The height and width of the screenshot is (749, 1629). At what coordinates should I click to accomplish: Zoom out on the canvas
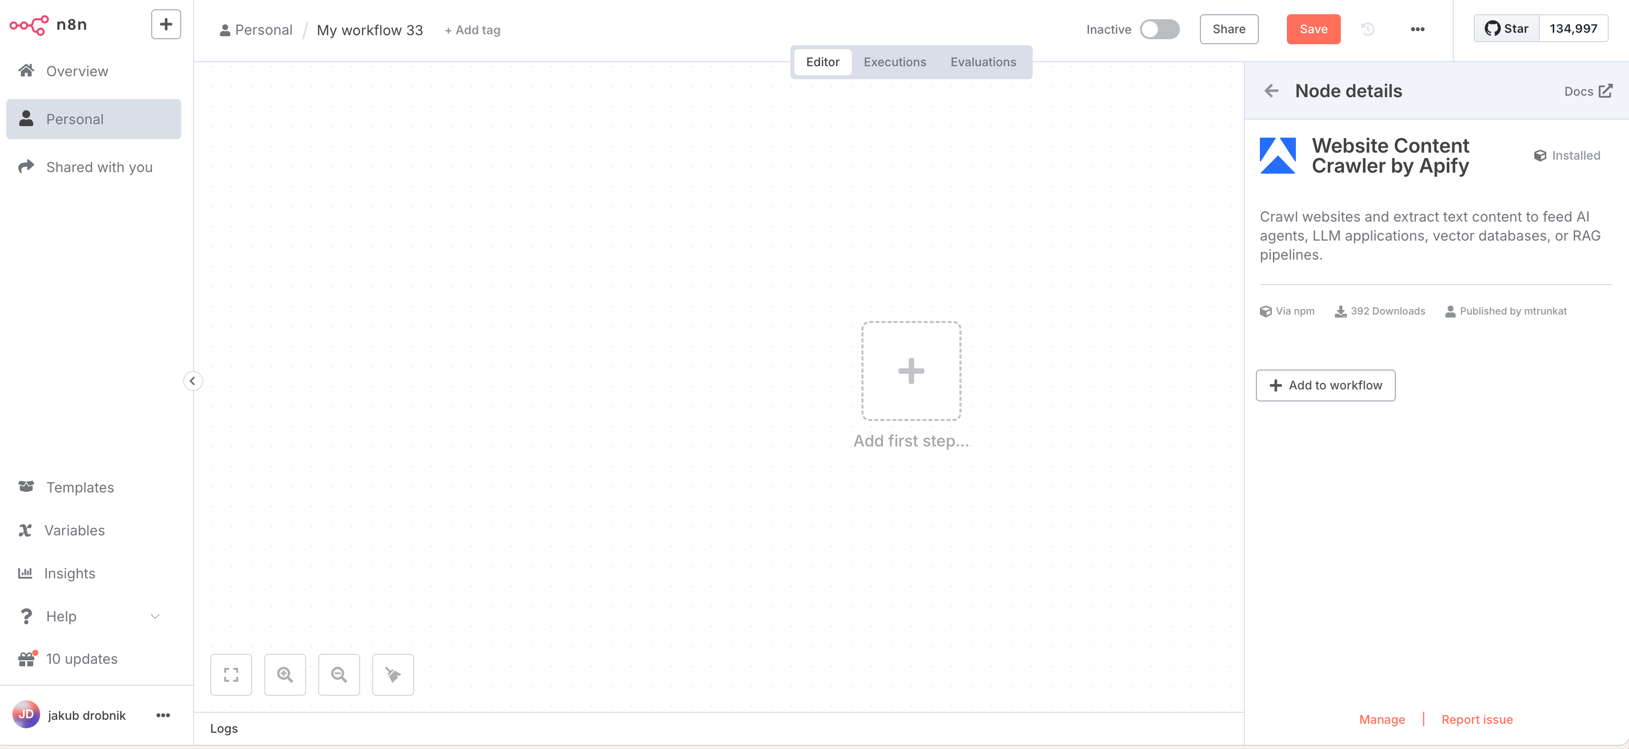tap(339, 675)
